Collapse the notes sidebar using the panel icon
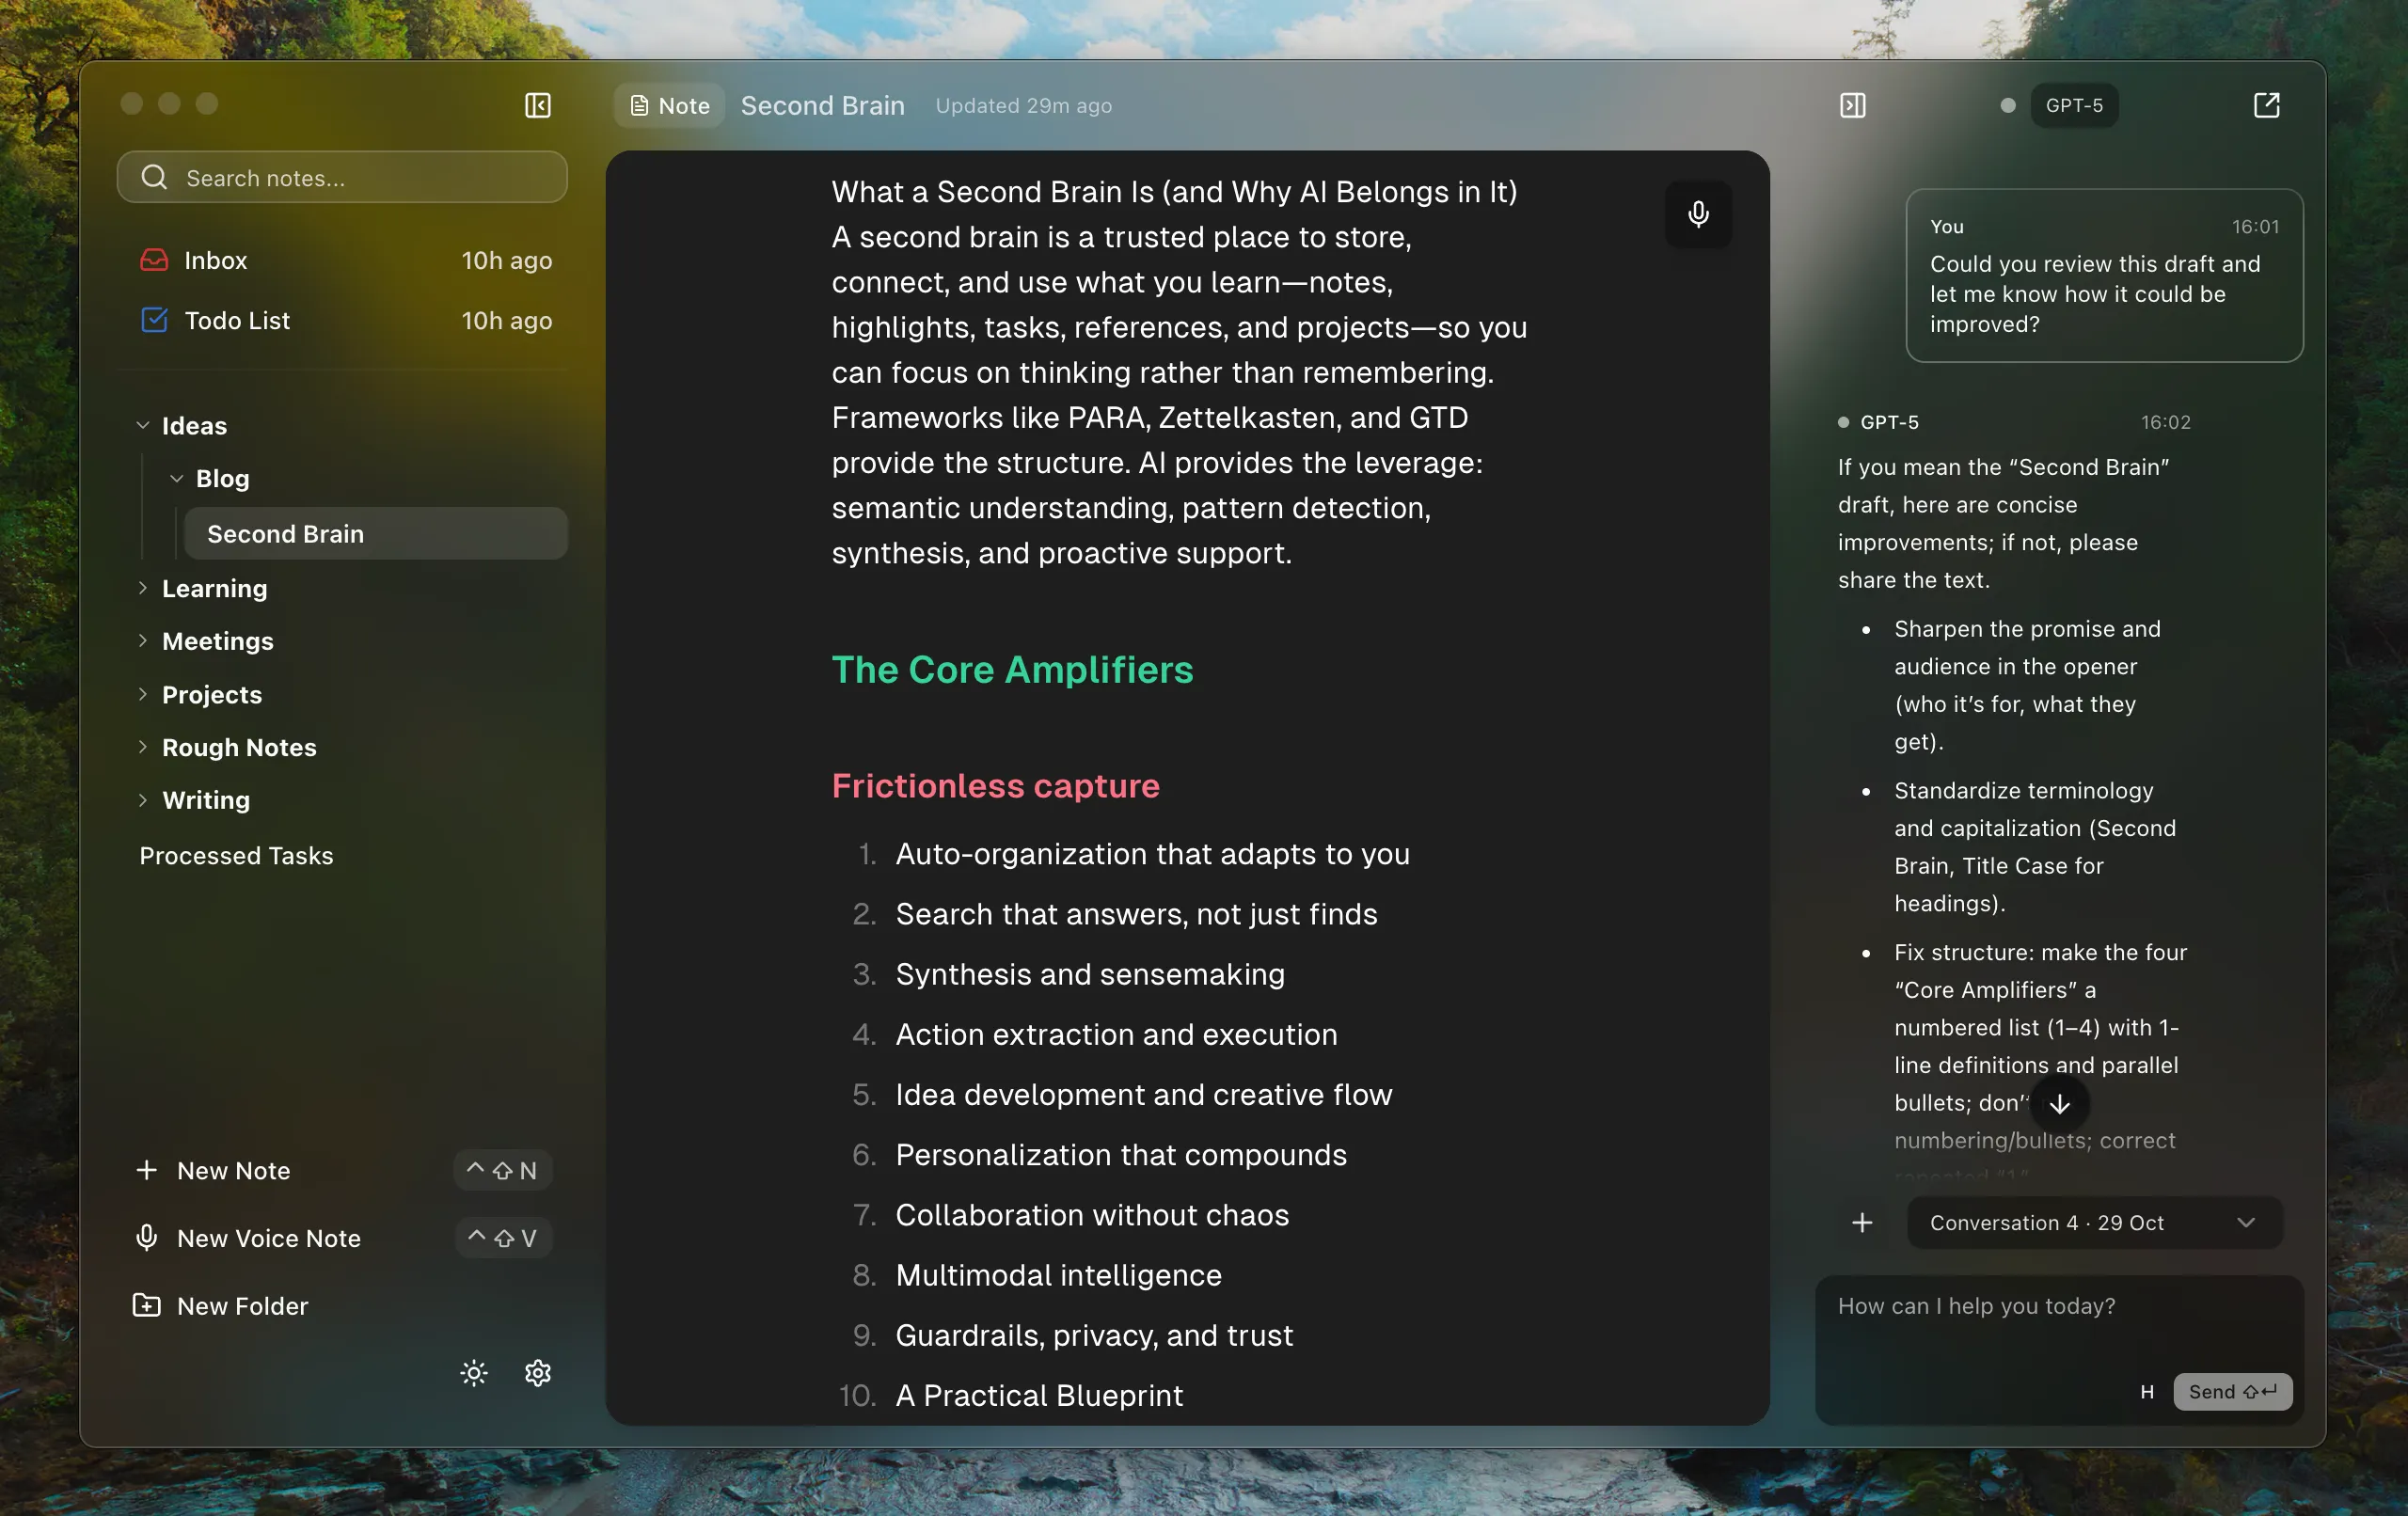The width and height of the screenshot is (2408, 1516). 537,105
